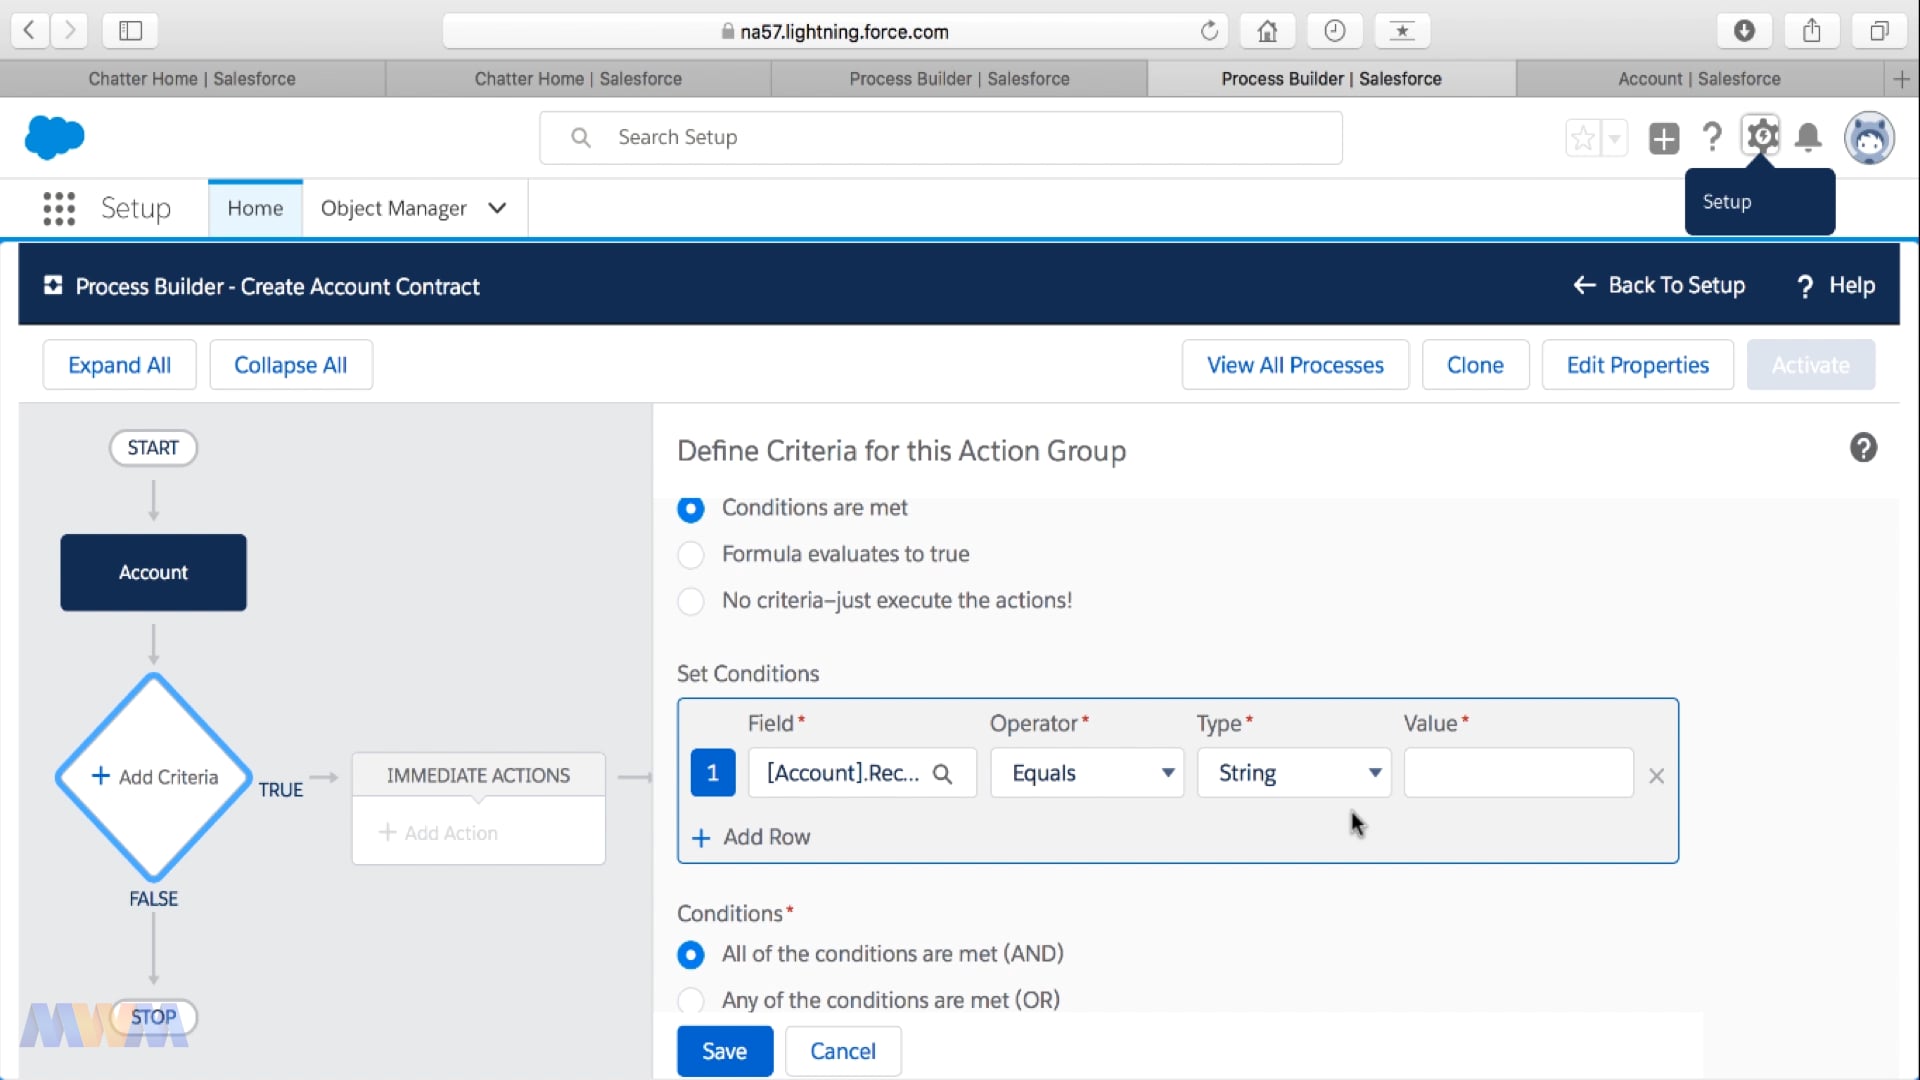Screen dimensions: 1920x1080
Task: Open the Setup gear icon
Action: (x=1761, y=135)
